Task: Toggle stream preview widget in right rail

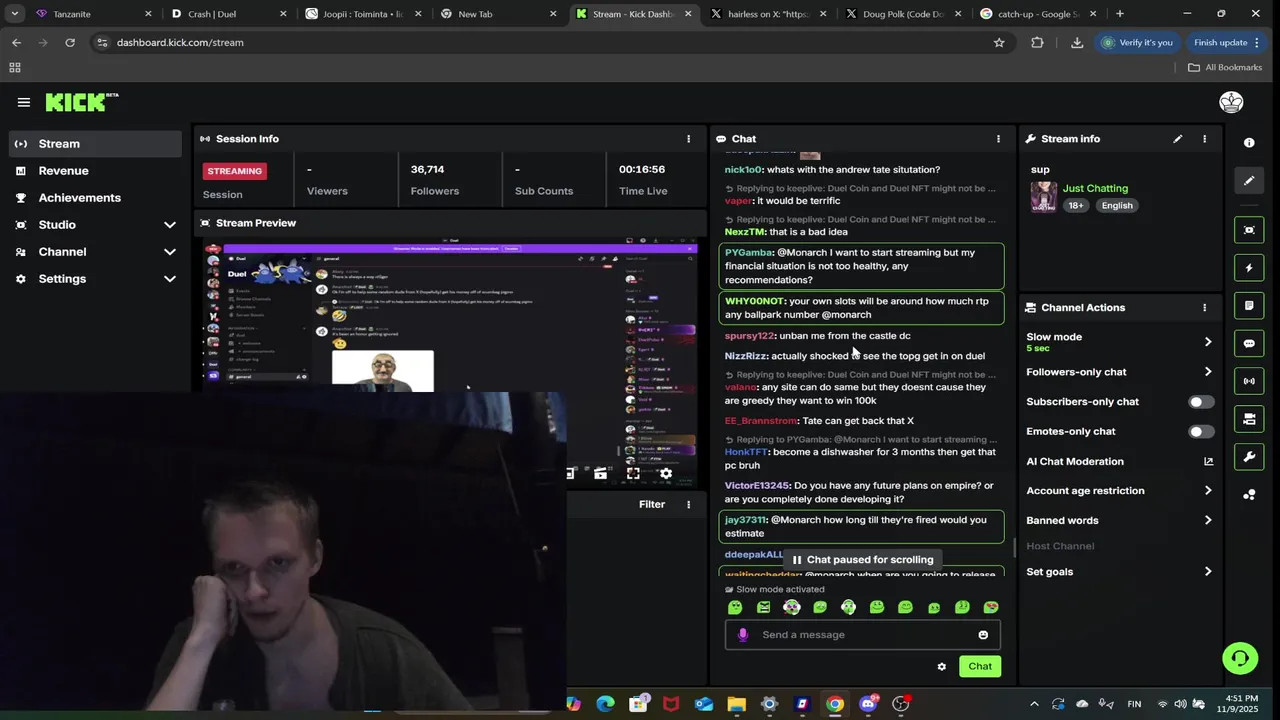Action: [1249, 230]
